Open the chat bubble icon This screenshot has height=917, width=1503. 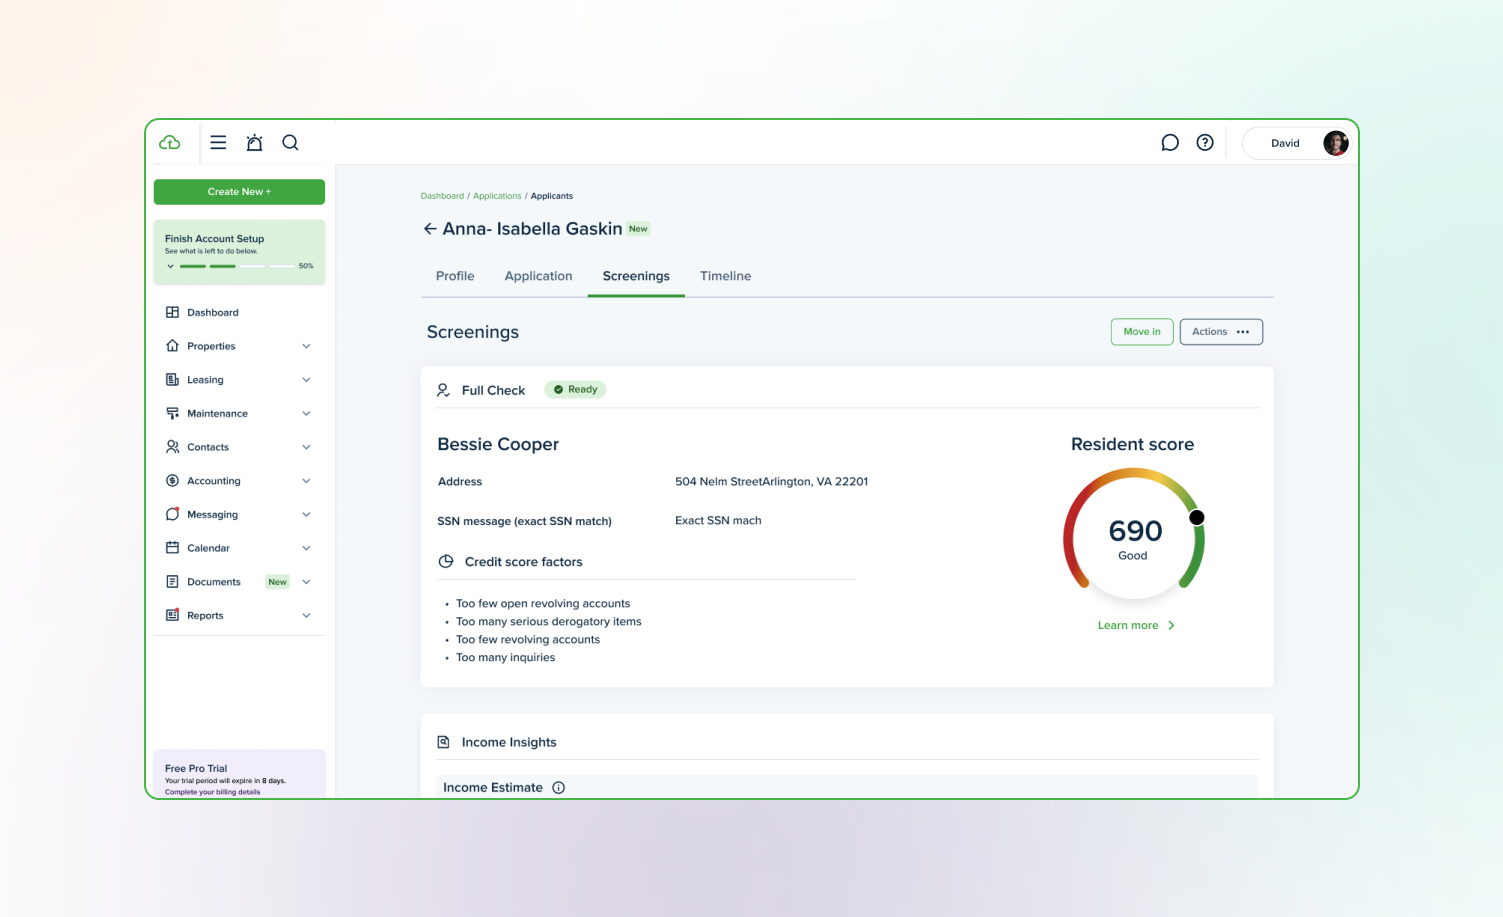[1169, 143]
